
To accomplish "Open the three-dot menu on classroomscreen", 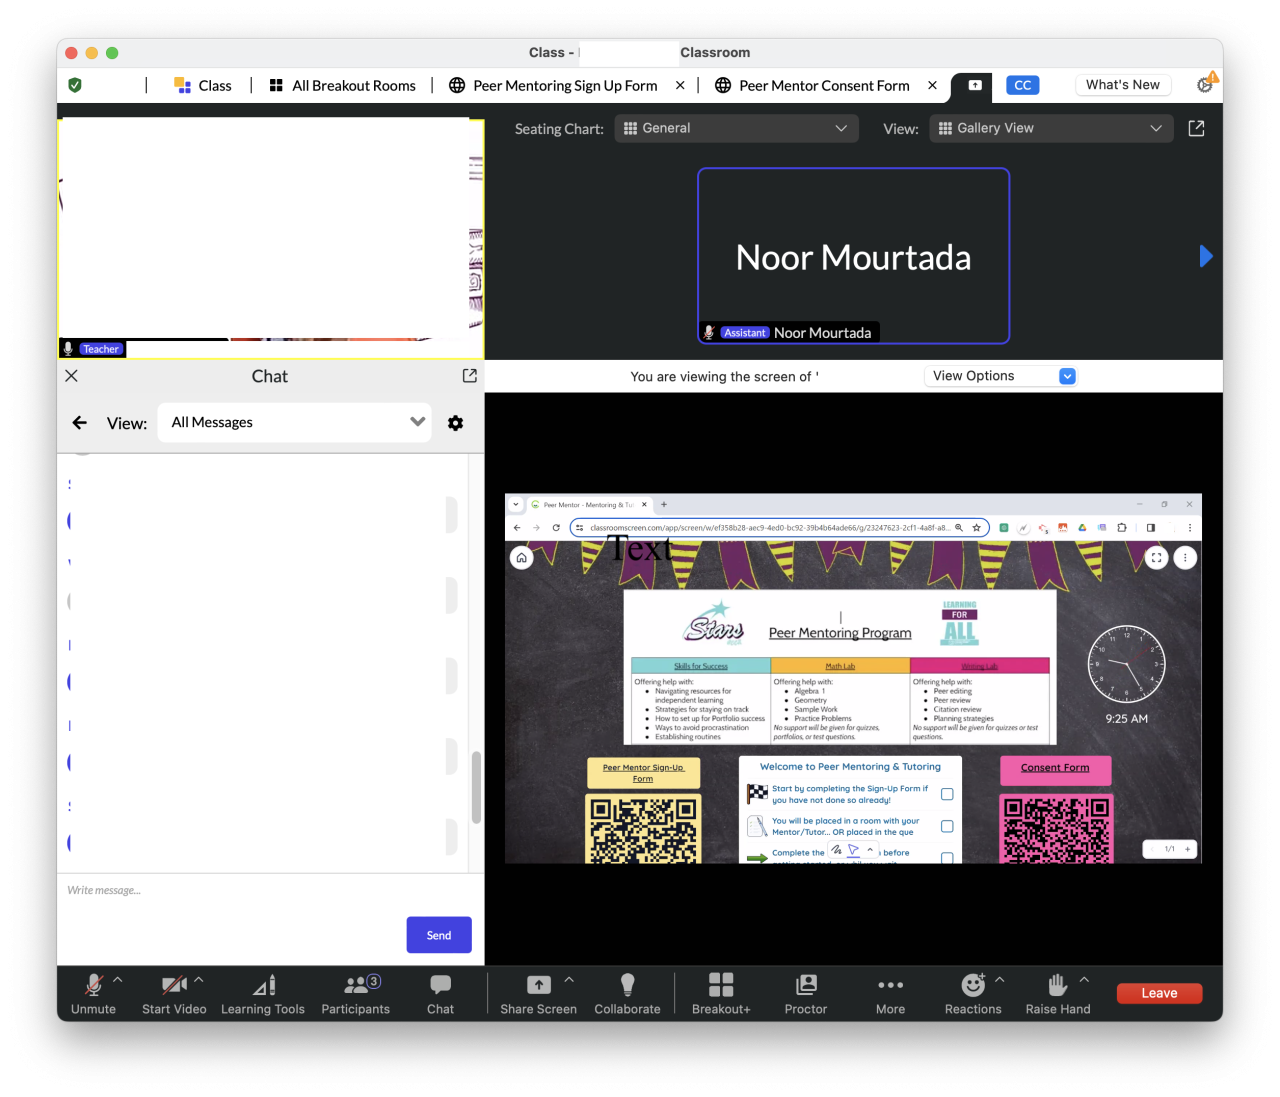I will [x=1185, y=558].
